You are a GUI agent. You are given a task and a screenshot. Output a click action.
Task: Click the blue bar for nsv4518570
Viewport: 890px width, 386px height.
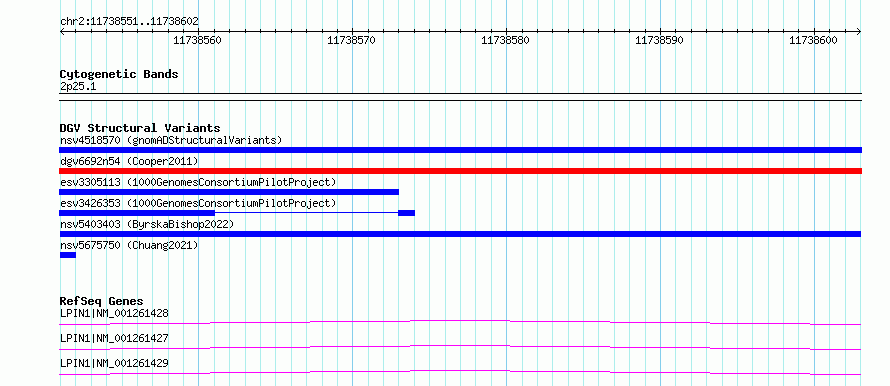click(x=460, y=150)
